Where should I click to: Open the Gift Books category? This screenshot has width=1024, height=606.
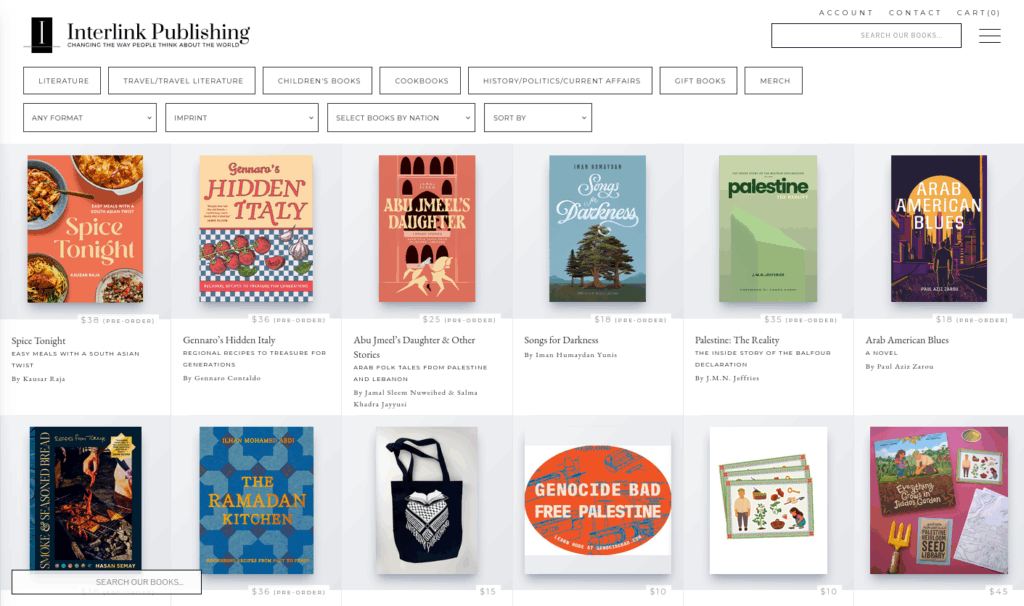699,81
